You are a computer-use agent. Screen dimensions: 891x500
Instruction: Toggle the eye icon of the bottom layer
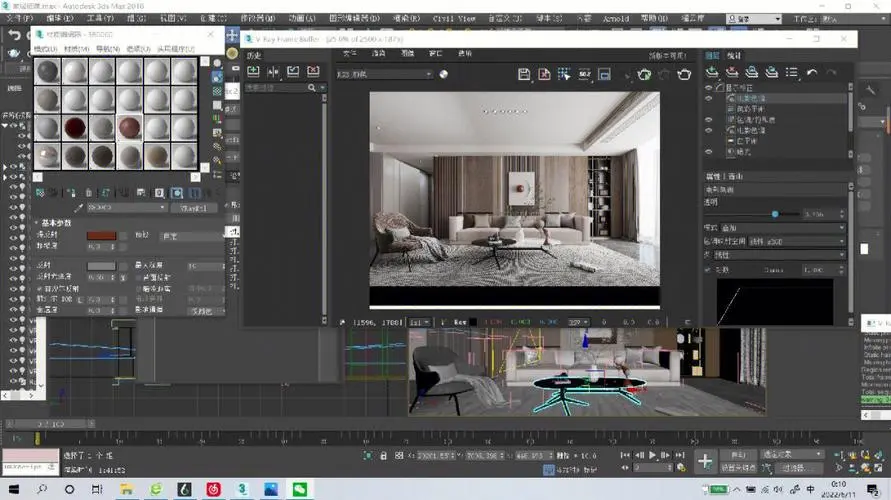709,152
